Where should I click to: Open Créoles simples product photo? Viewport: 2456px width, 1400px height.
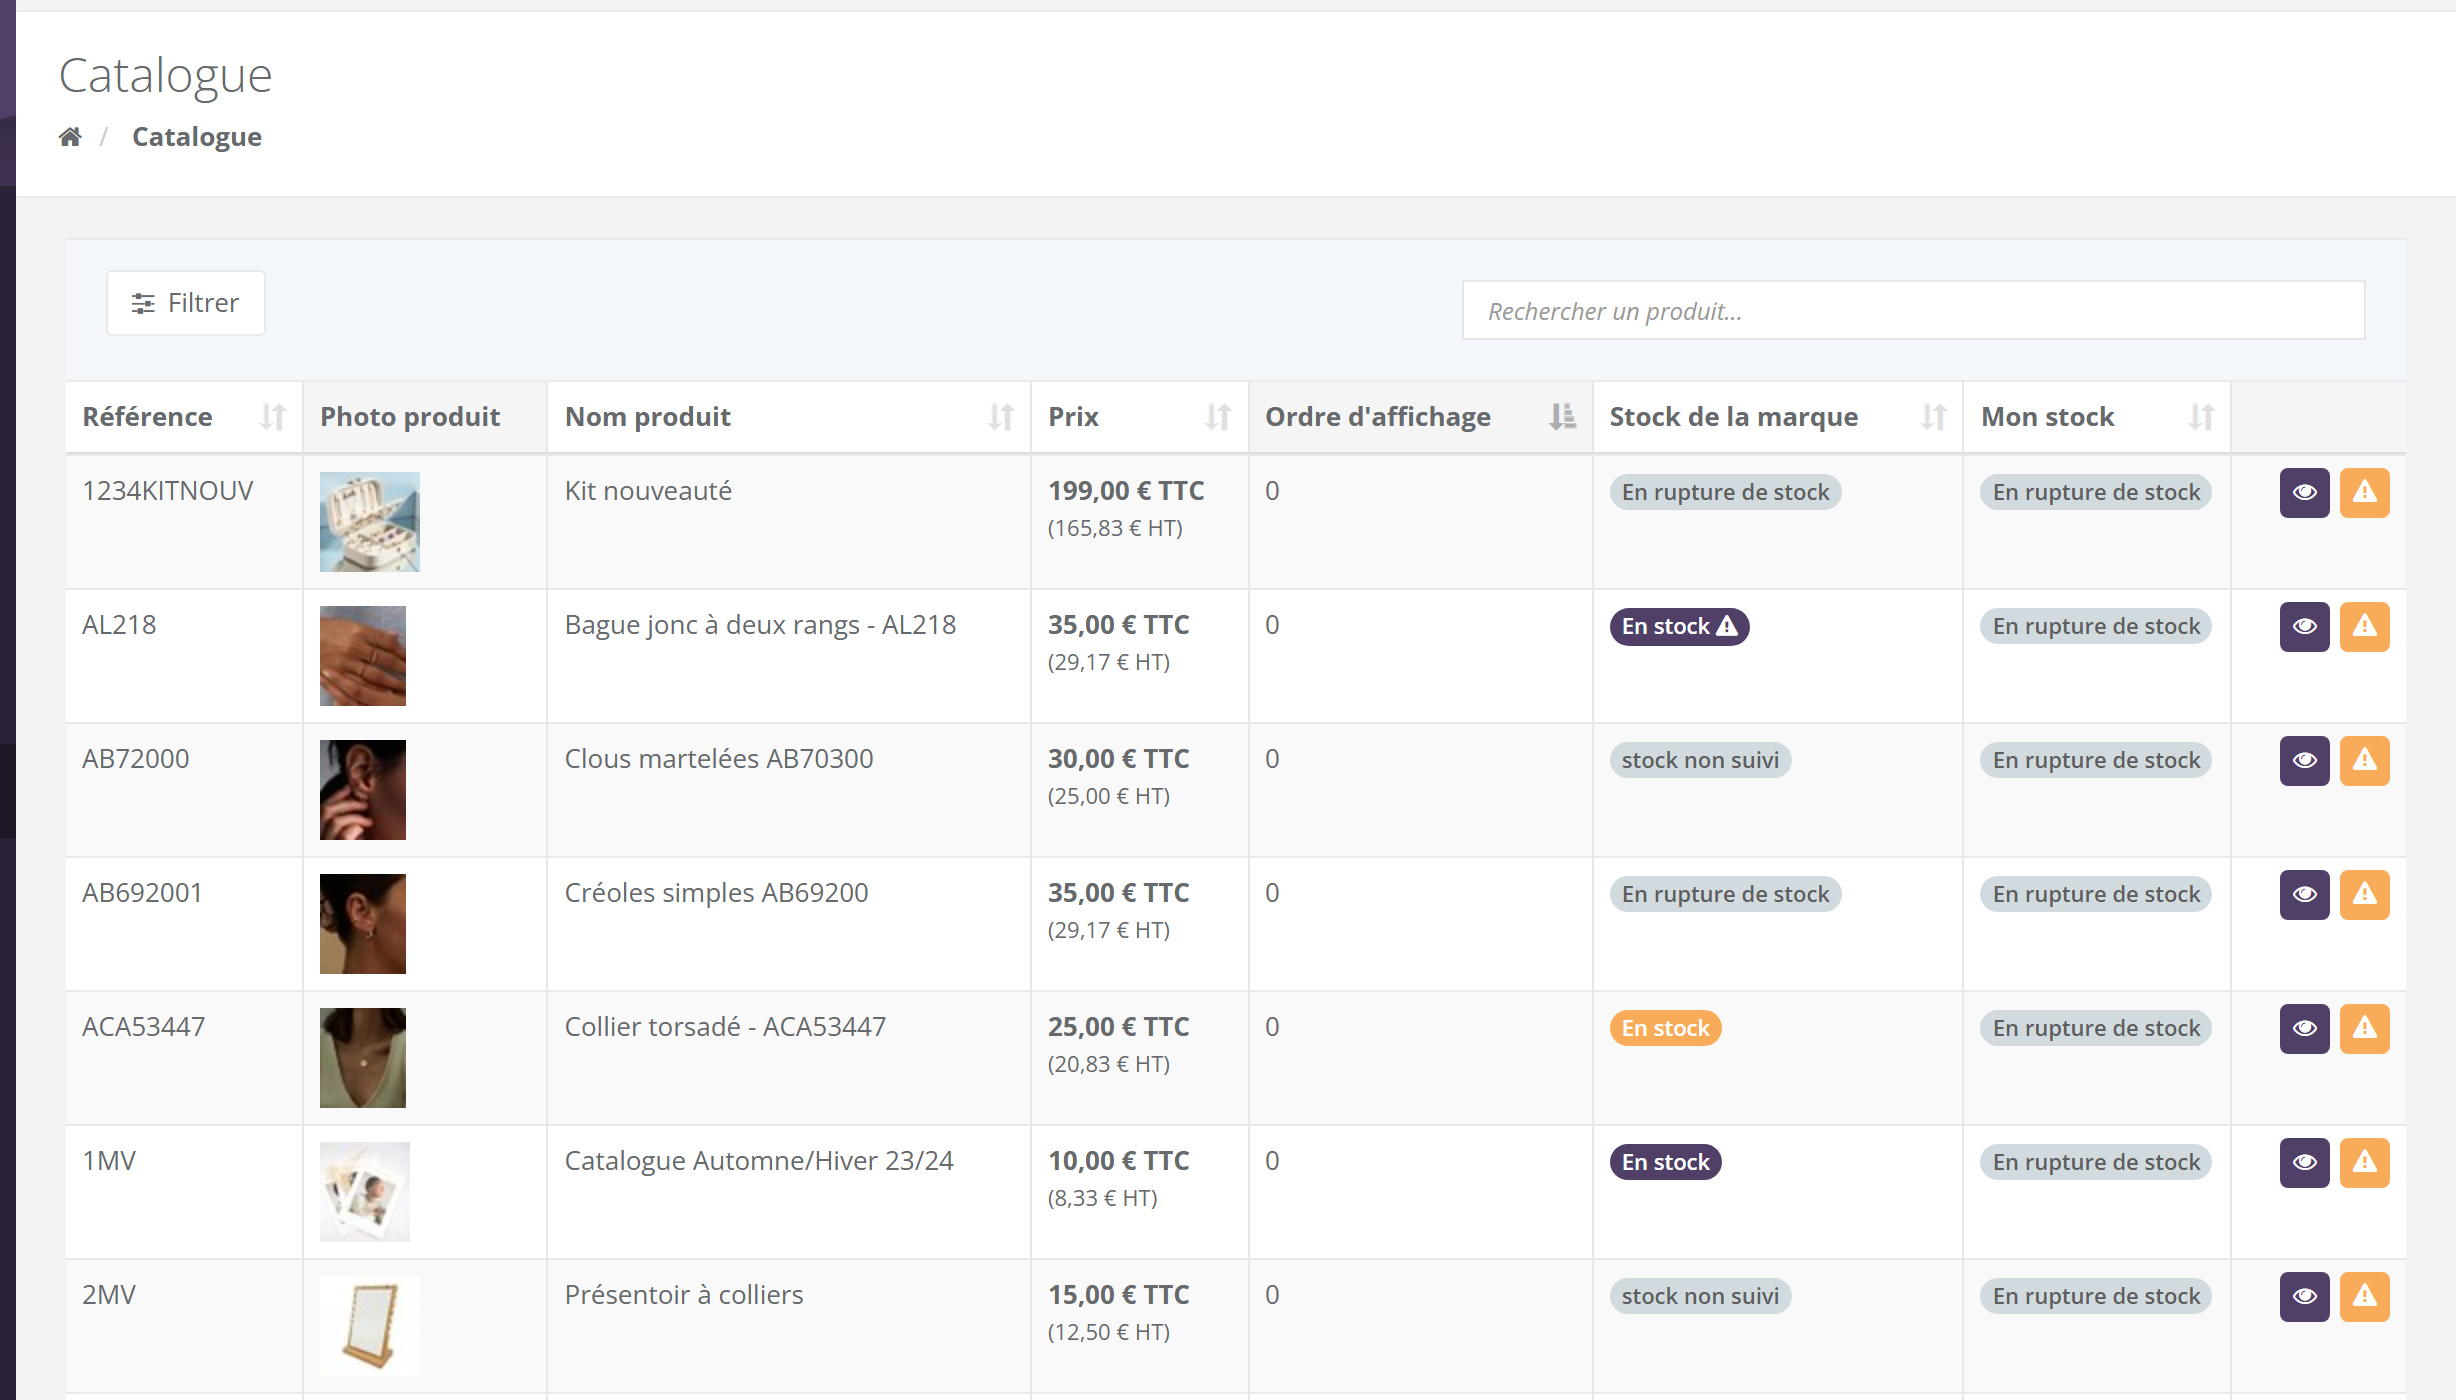coord(363,924)
